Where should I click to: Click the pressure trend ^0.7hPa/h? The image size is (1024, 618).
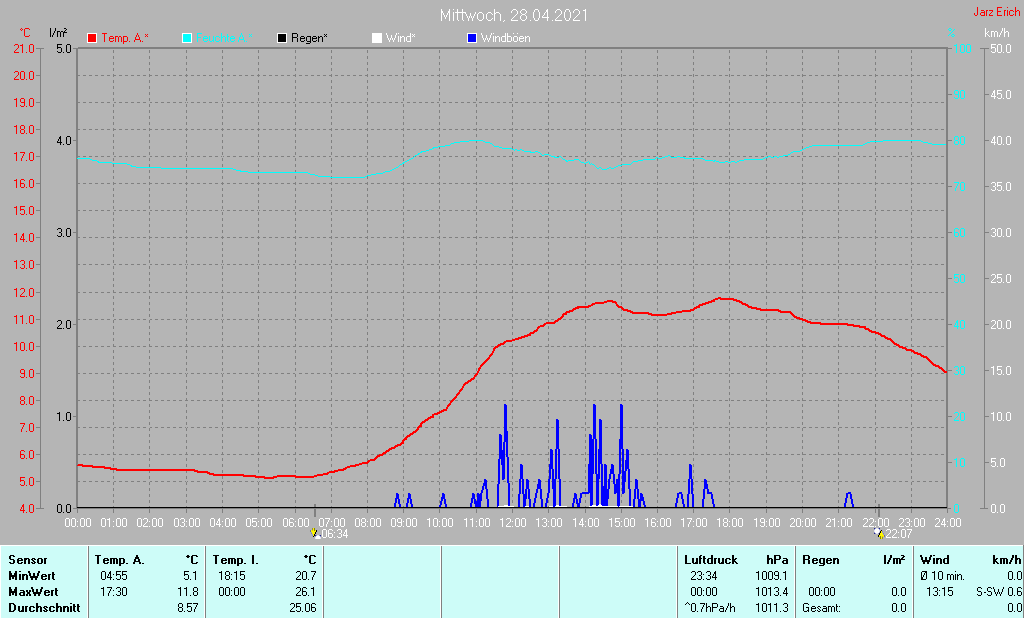pos(710,608)
